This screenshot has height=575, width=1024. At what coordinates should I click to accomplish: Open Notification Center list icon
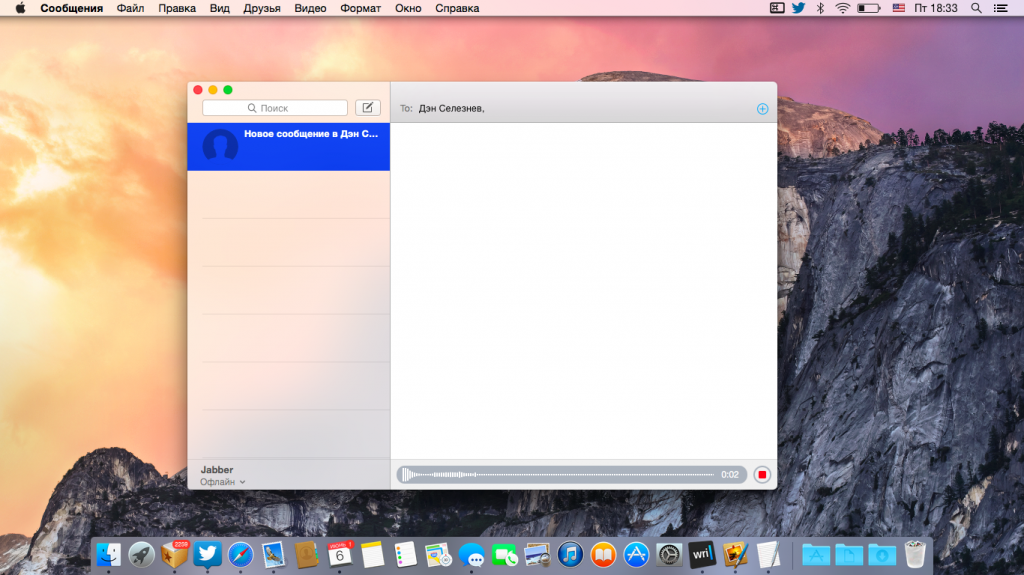coord(1002,8)
